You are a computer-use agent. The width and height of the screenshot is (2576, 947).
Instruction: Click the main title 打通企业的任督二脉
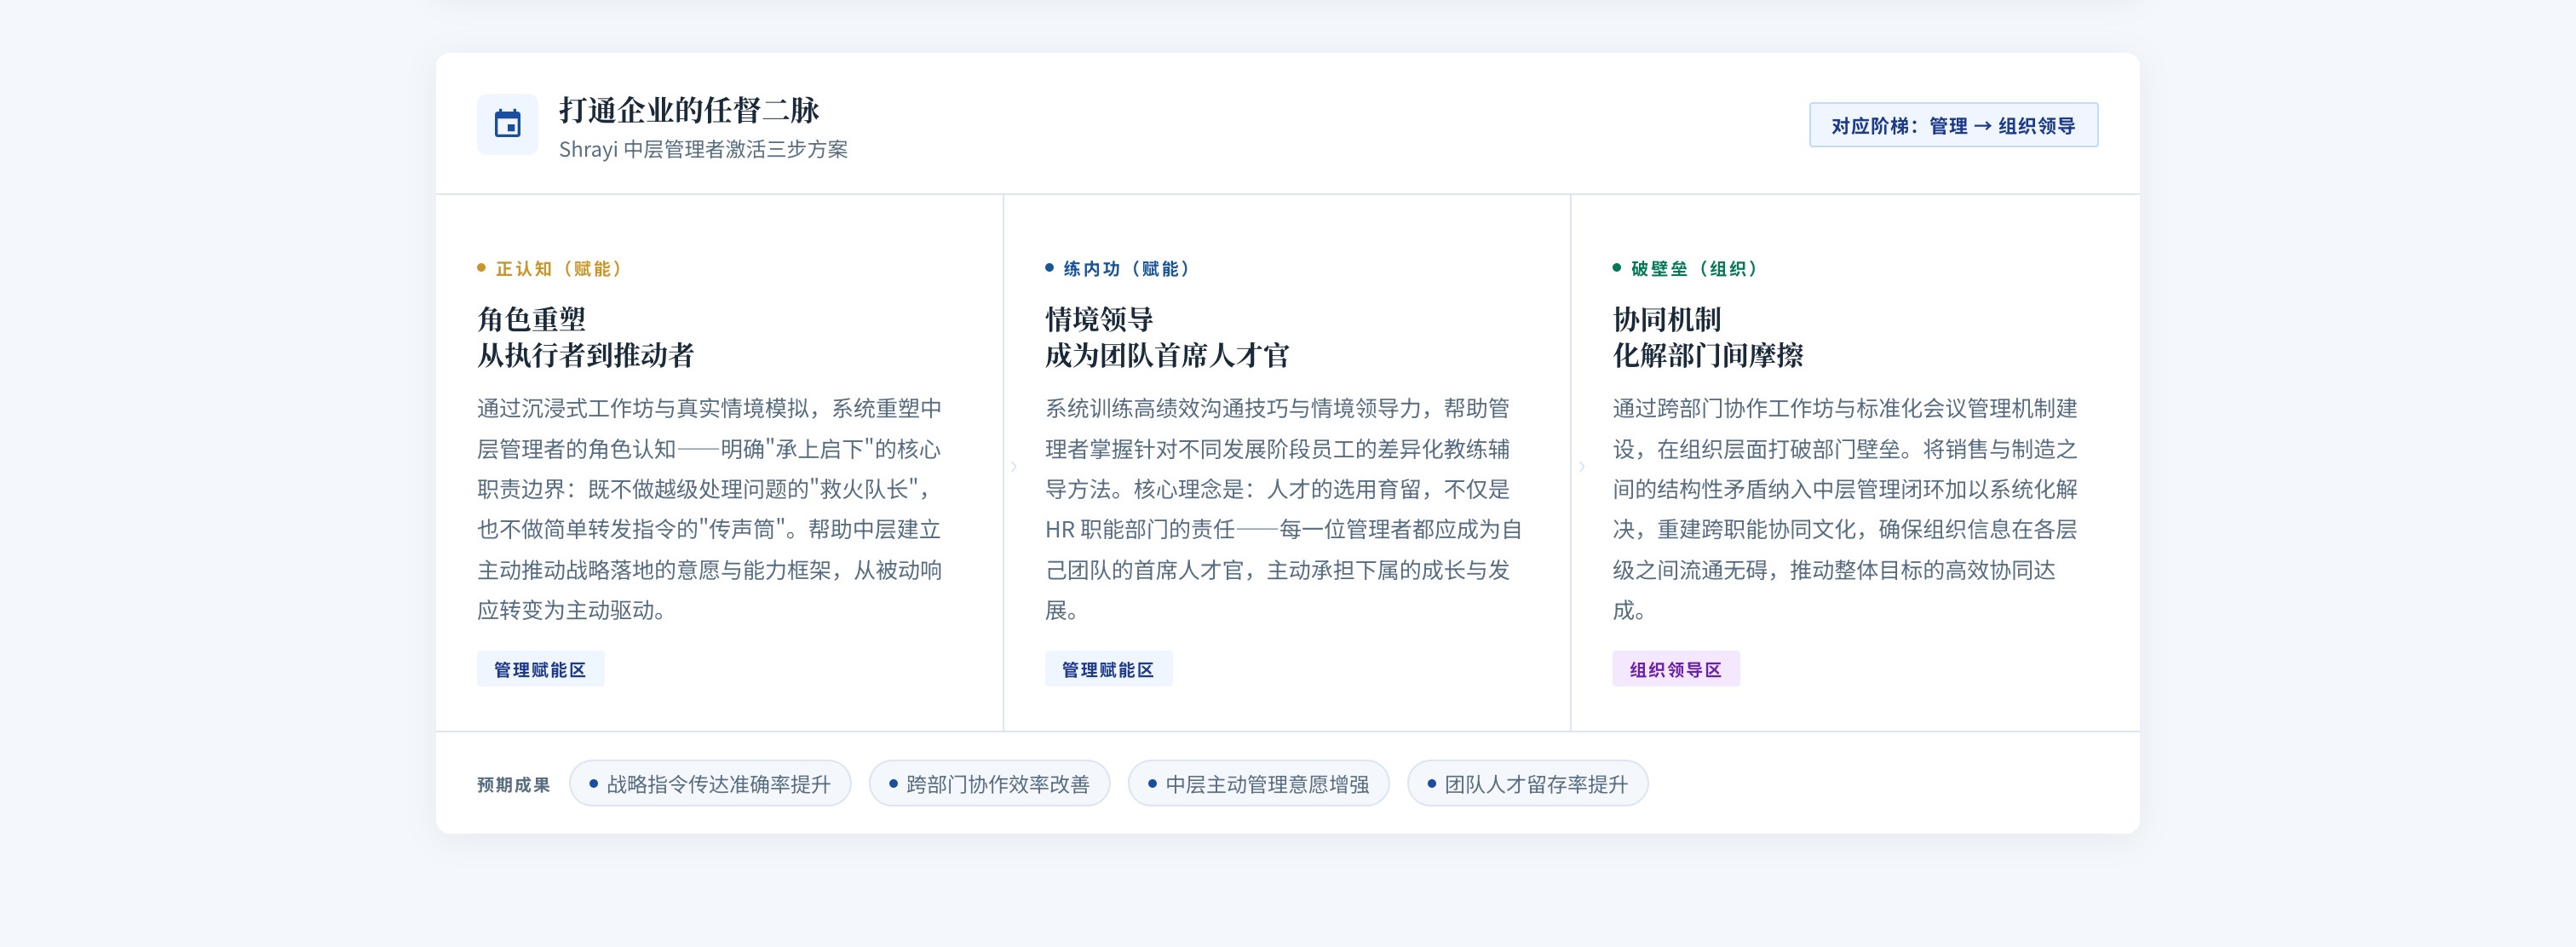[688, 110]
